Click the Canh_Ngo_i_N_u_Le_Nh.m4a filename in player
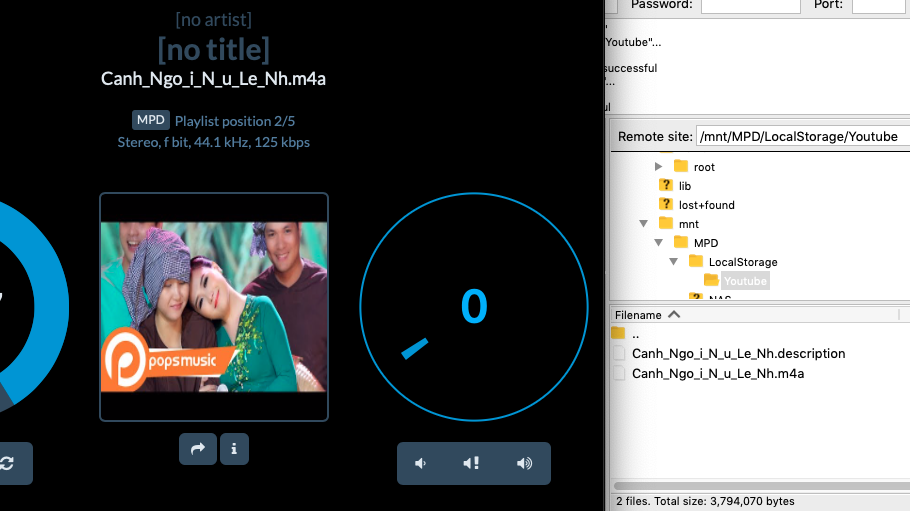 pyautogui.click(x=214, y=79)
